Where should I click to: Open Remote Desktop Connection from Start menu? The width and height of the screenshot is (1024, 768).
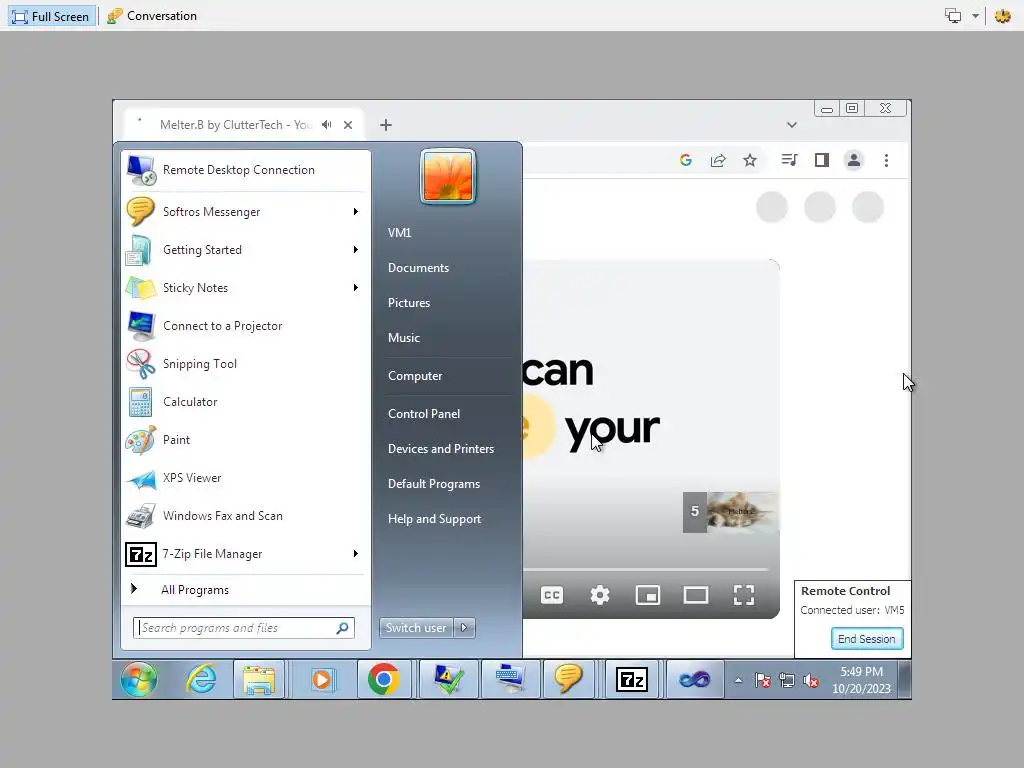[x=246, y=170]
